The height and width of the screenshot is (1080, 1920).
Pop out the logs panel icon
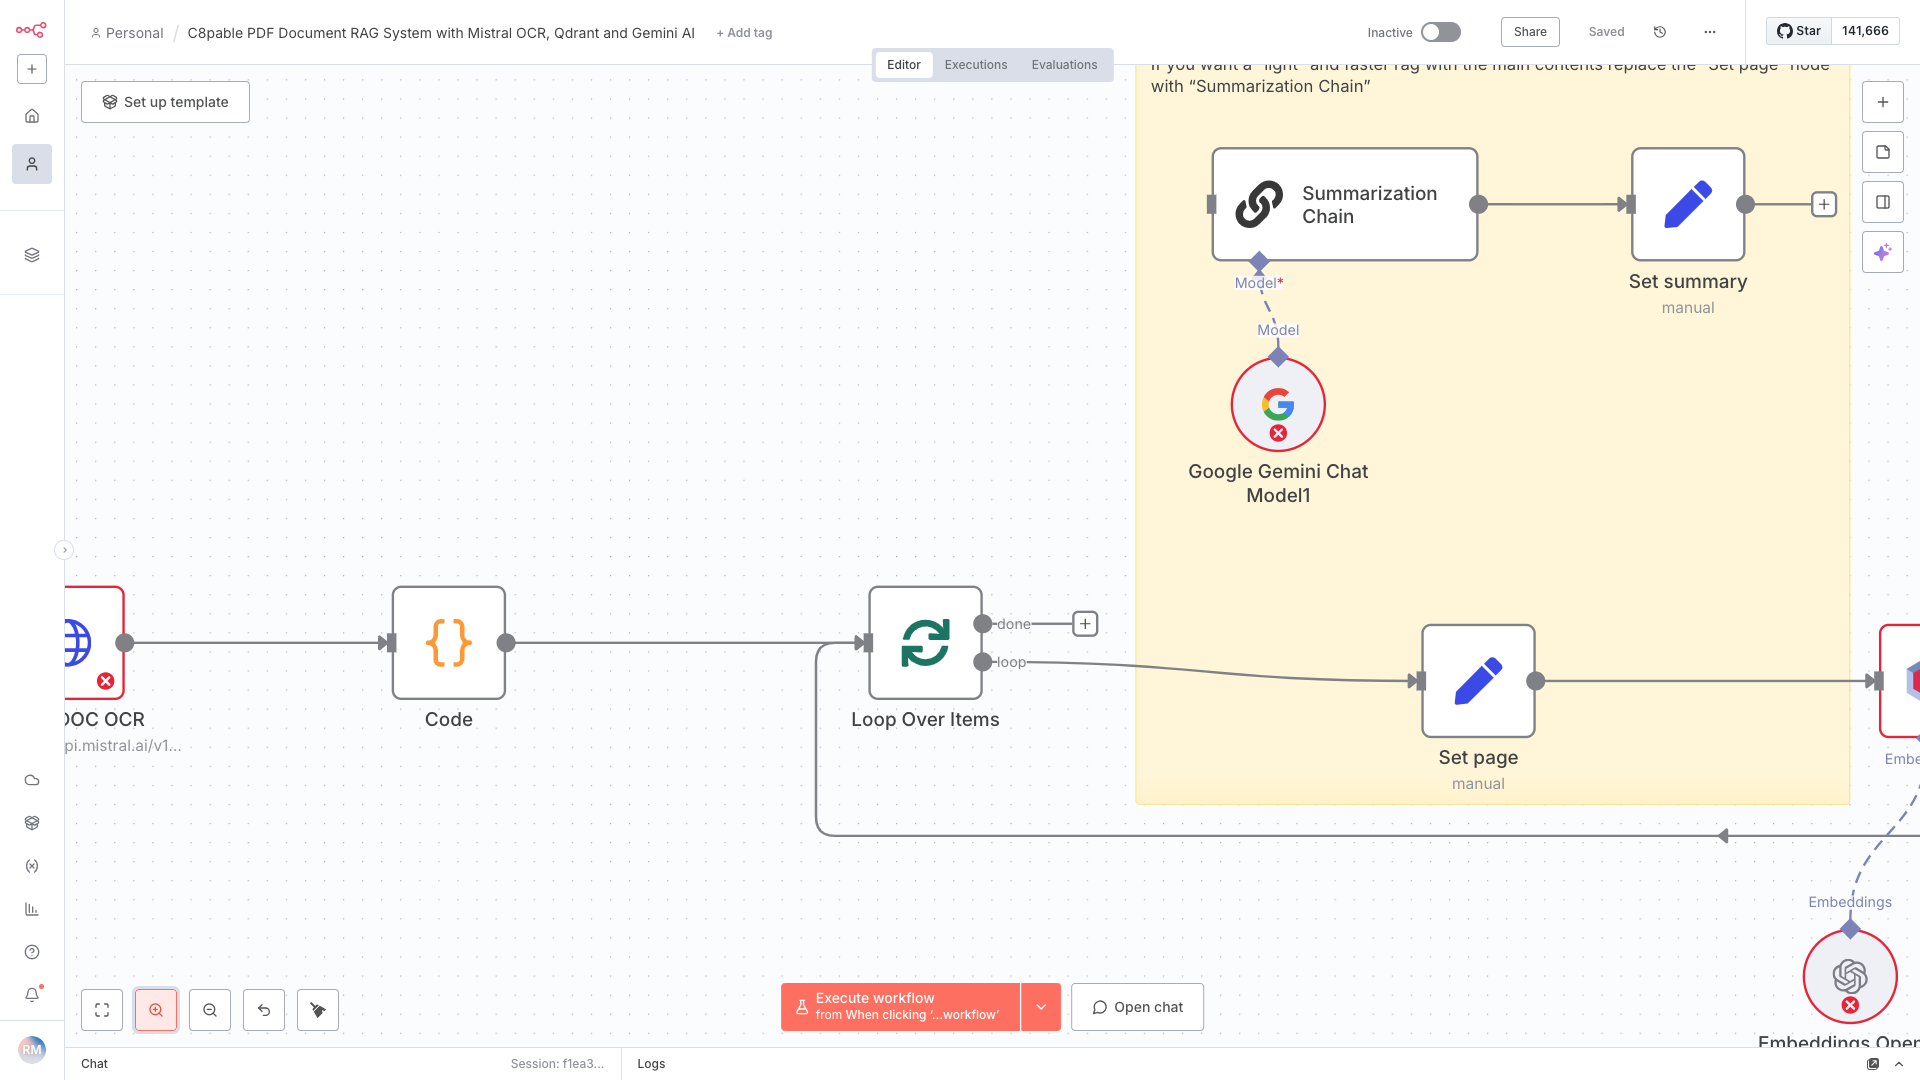1873,1064
